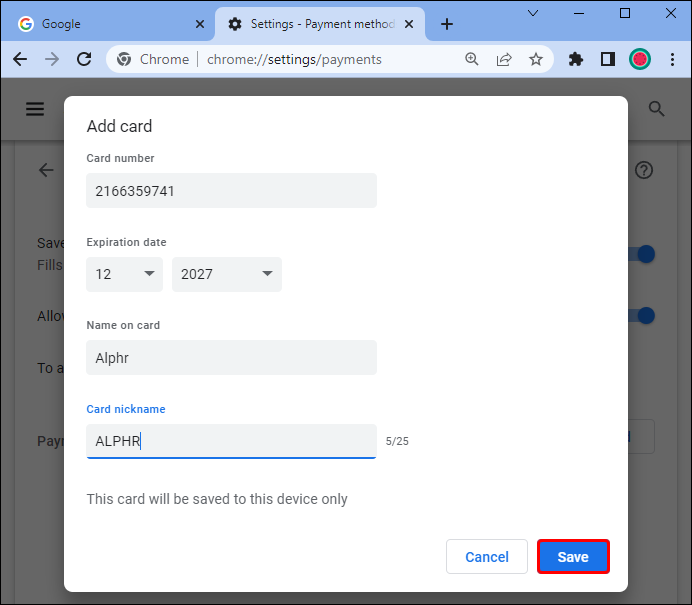Reload the current page
This screenshot has height=605, width=692.
[84, 59]
